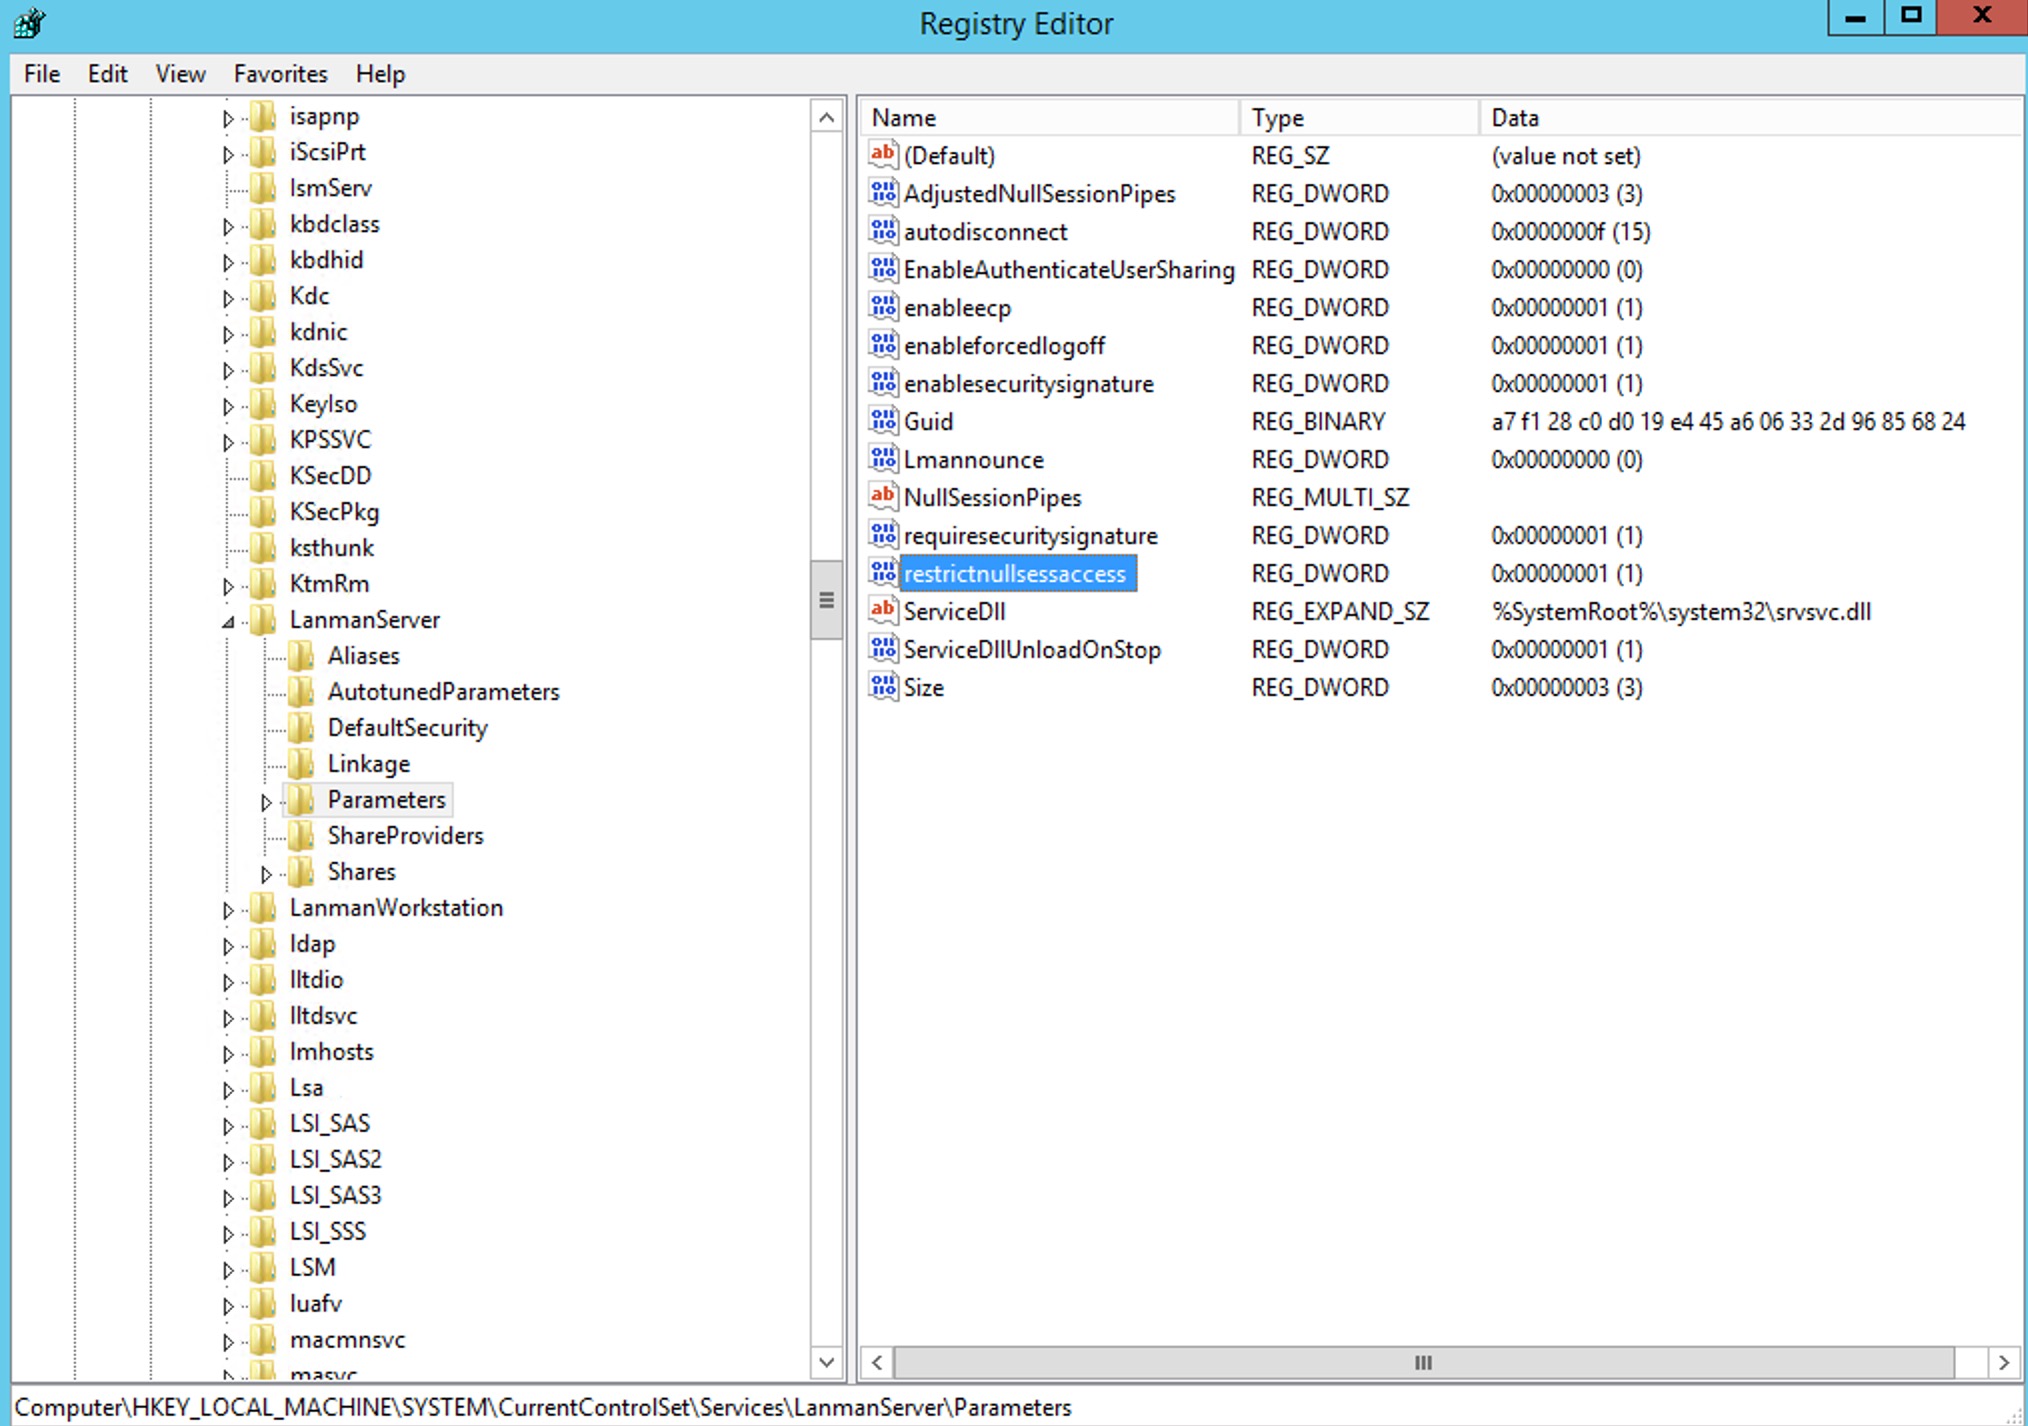
Task: Click the ServiceDllUnloadOnStop value icon
Action: [883, 648]
